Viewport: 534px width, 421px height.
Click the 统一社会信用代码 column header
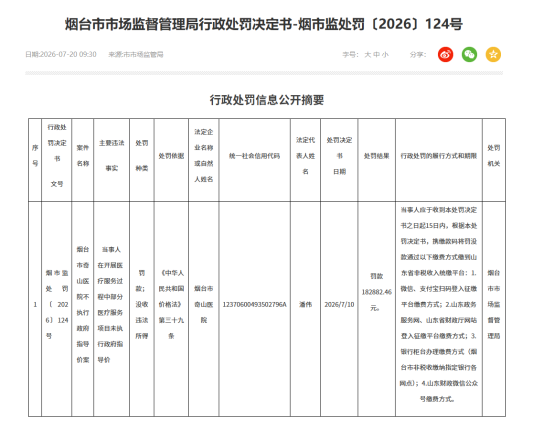(x=254, y=156)
